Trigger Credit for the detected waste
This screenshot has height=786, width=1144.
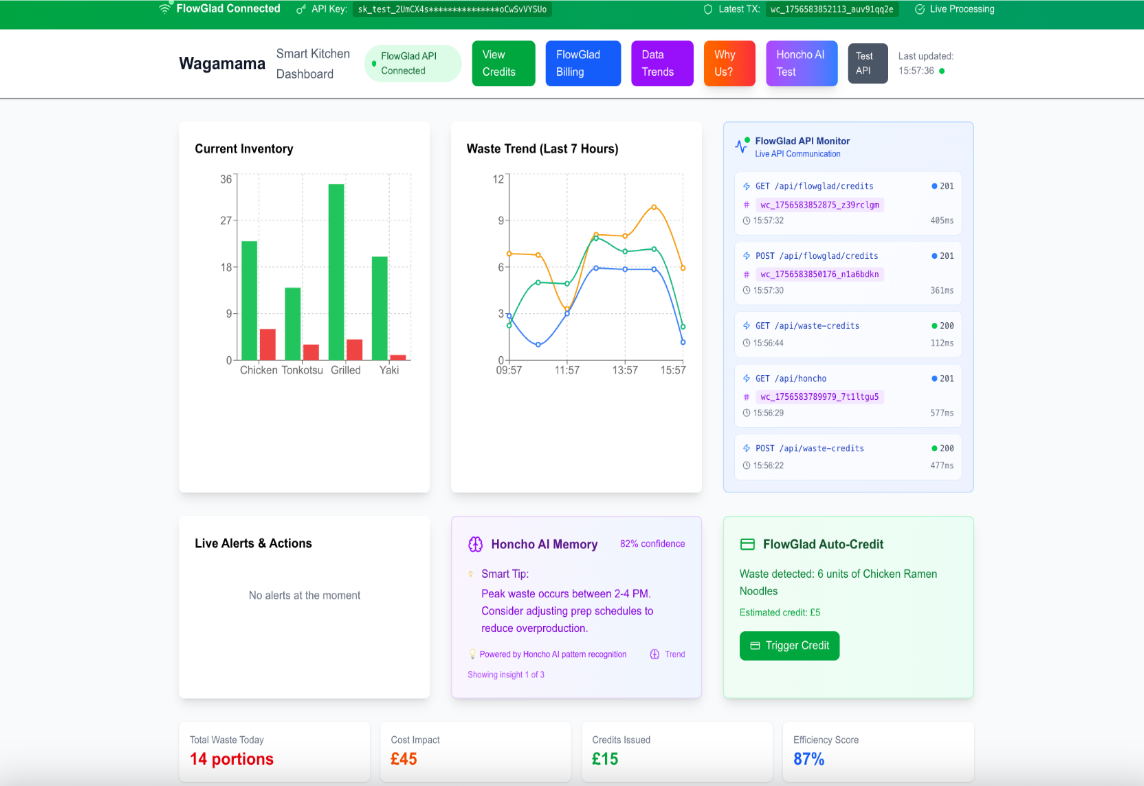789,646
